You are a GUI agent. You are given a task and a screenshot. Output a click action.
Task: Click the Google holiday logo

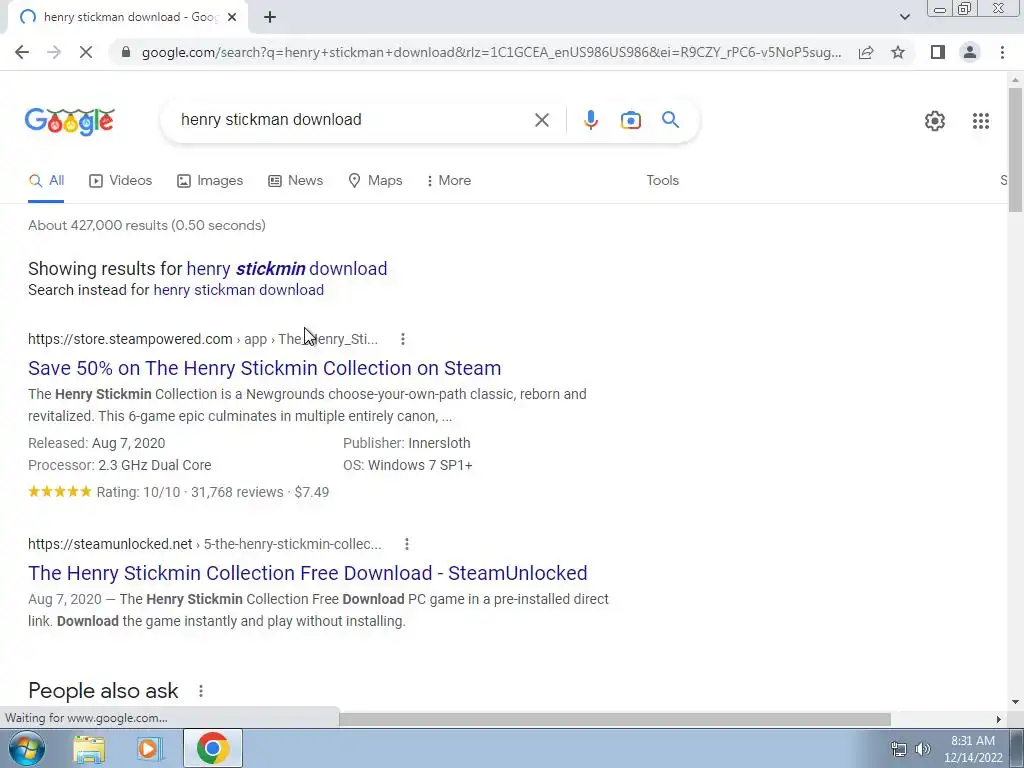70,121
